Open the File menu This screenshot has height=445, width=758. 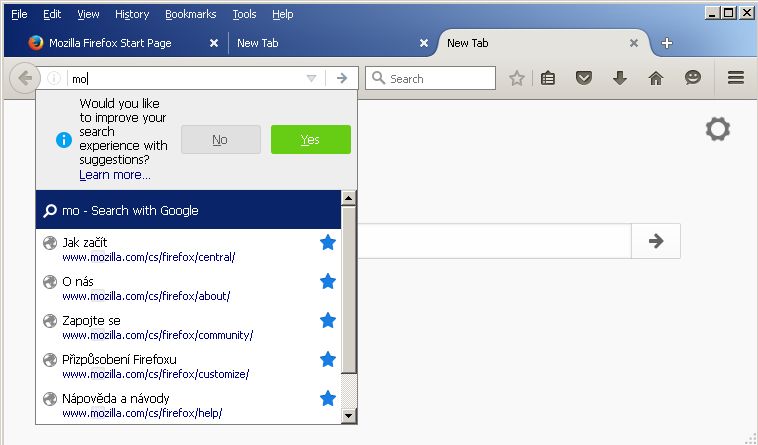(x=19, y=14)
